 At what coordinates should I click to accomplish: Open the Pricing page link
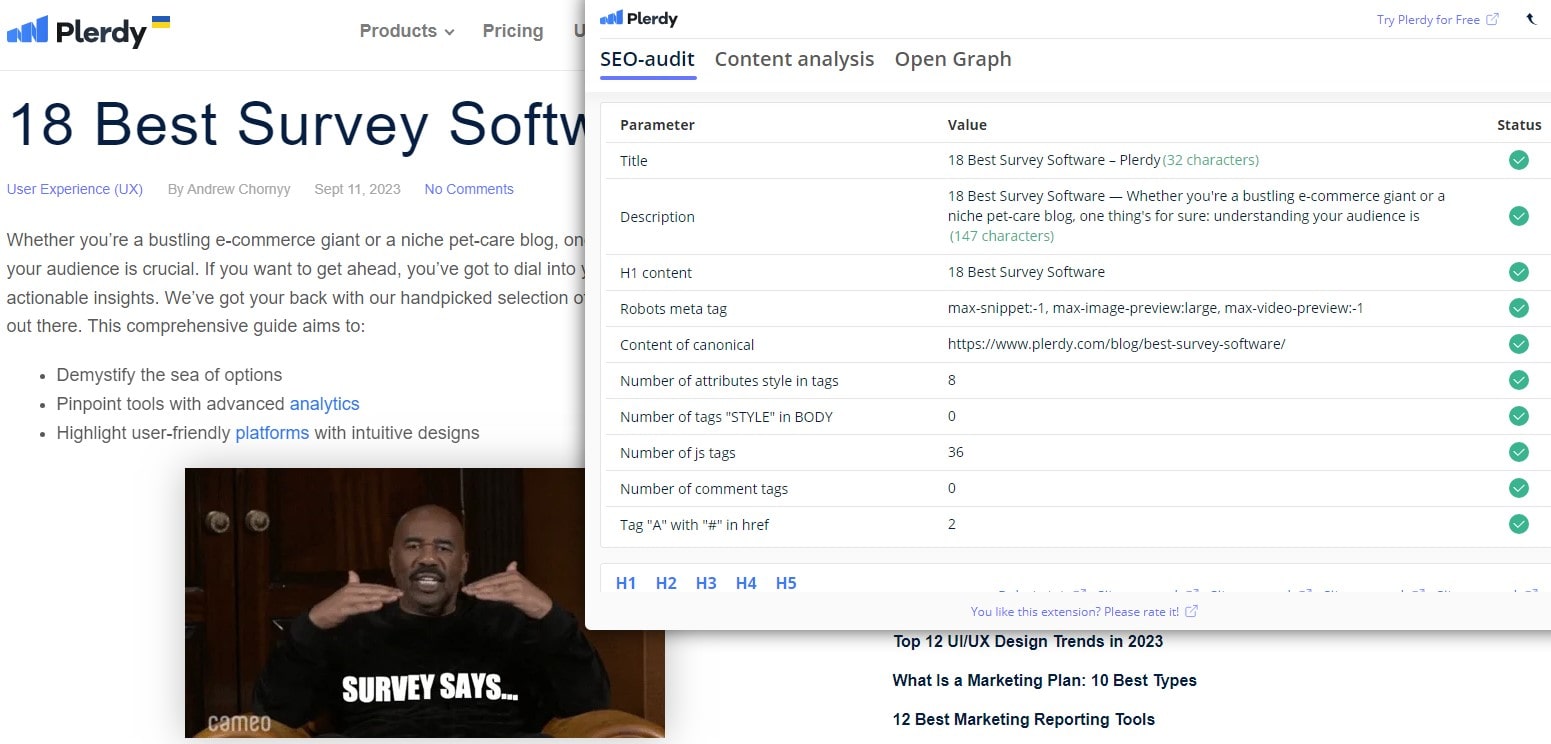pos(513,31)
